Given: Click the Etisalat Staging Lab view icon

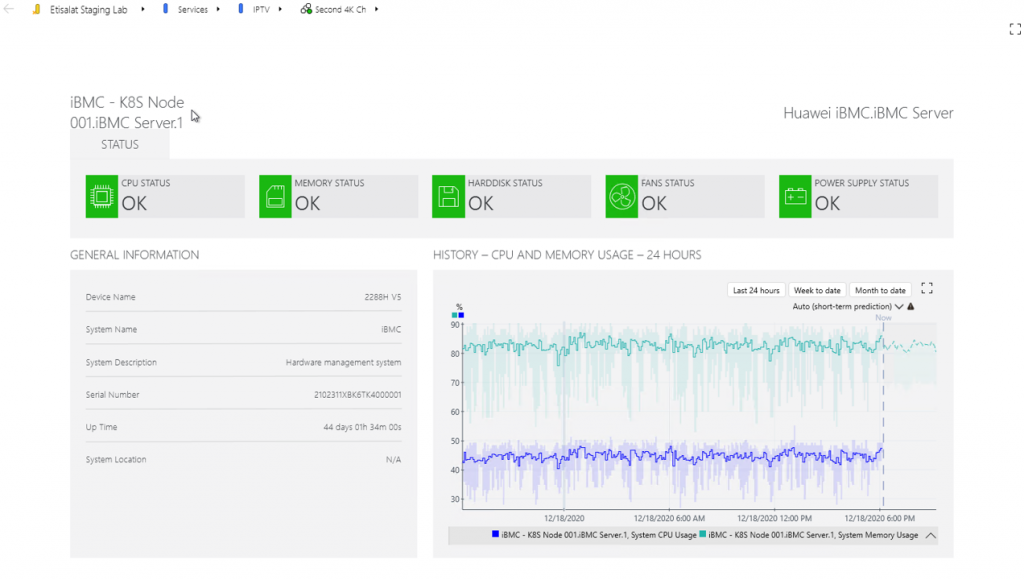Looking at the screenshot, I should (37, 9).
